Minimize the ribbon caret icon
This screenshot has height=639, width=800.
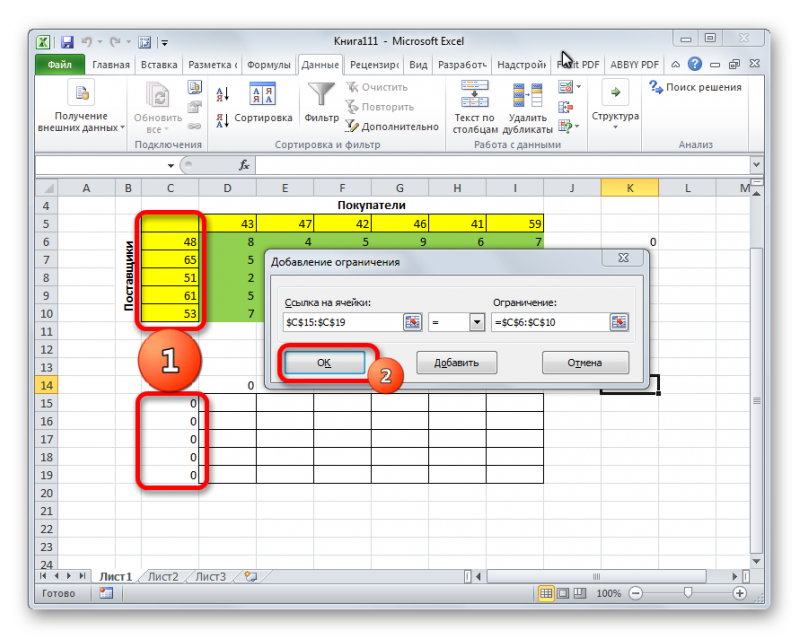(676, 64)
